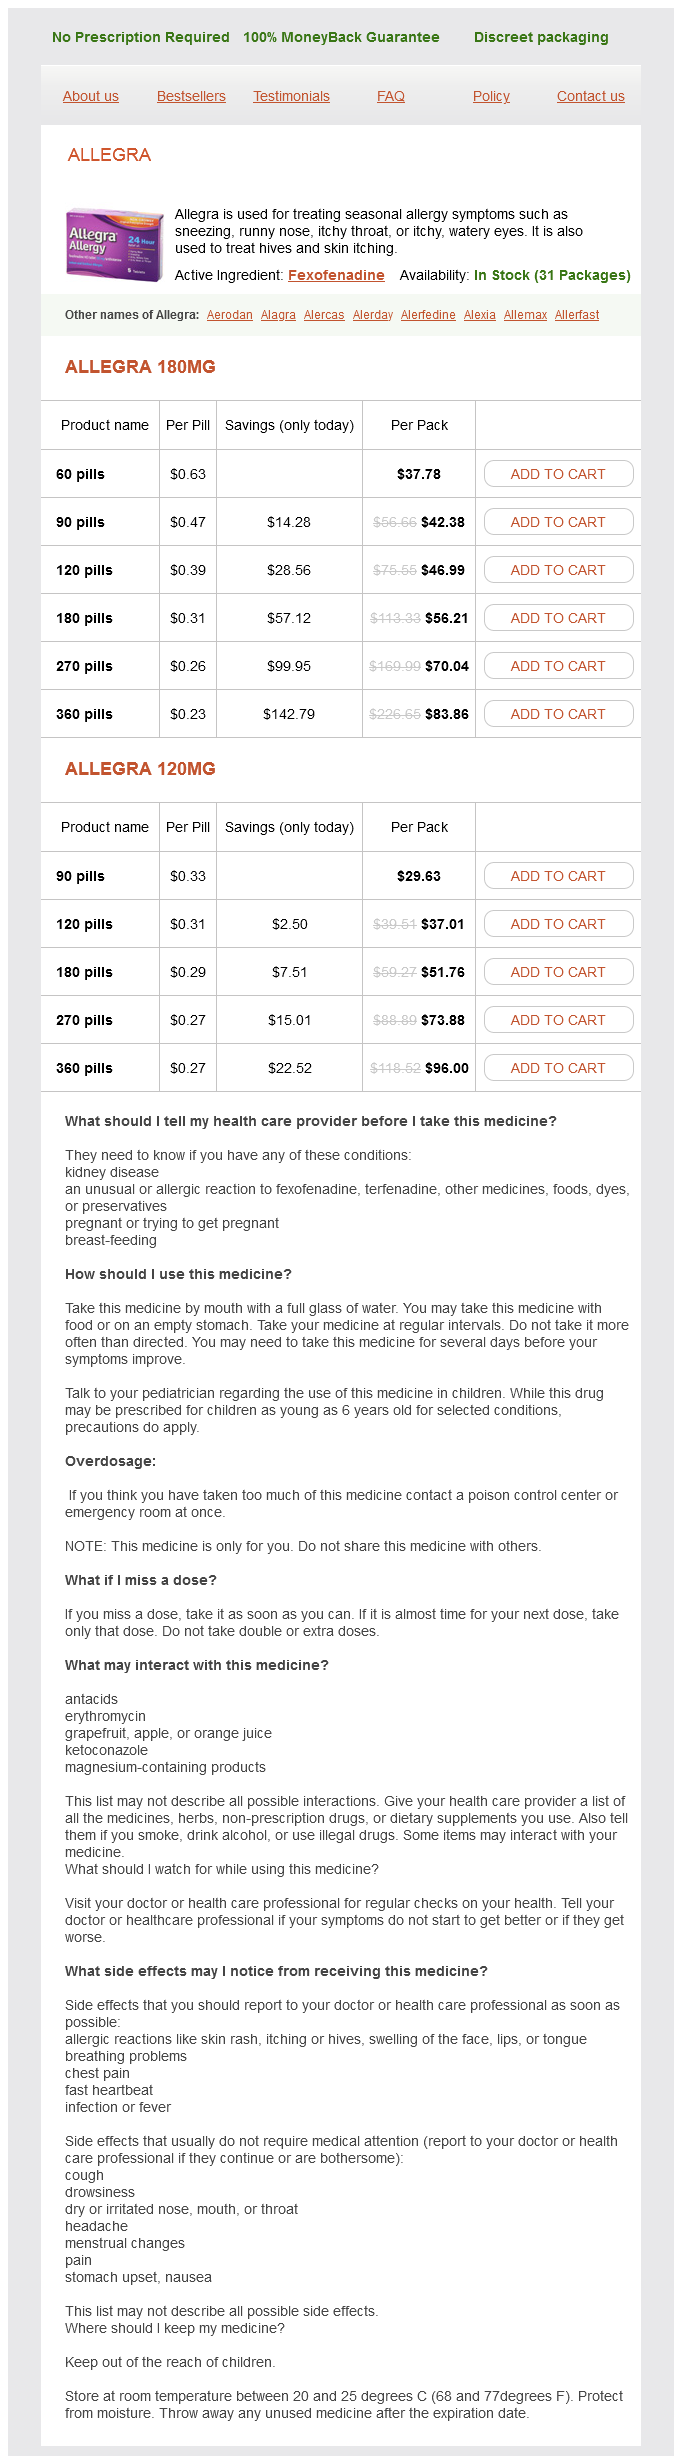Open the Aerodan alternative name link

click(x=229, y=315)
